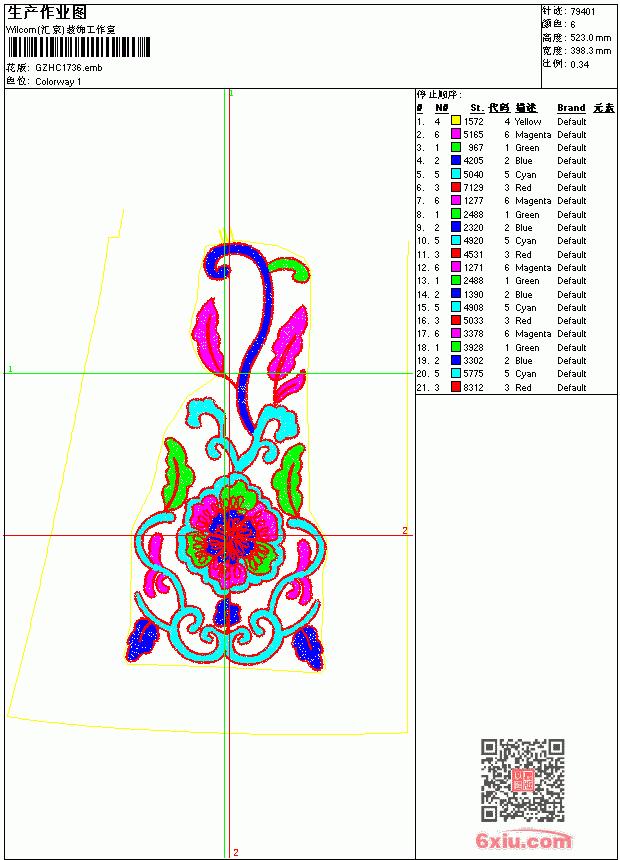Pick the blue swatch in stop row 4
Viewport: 620px width, 860px height.
(455, 160)
